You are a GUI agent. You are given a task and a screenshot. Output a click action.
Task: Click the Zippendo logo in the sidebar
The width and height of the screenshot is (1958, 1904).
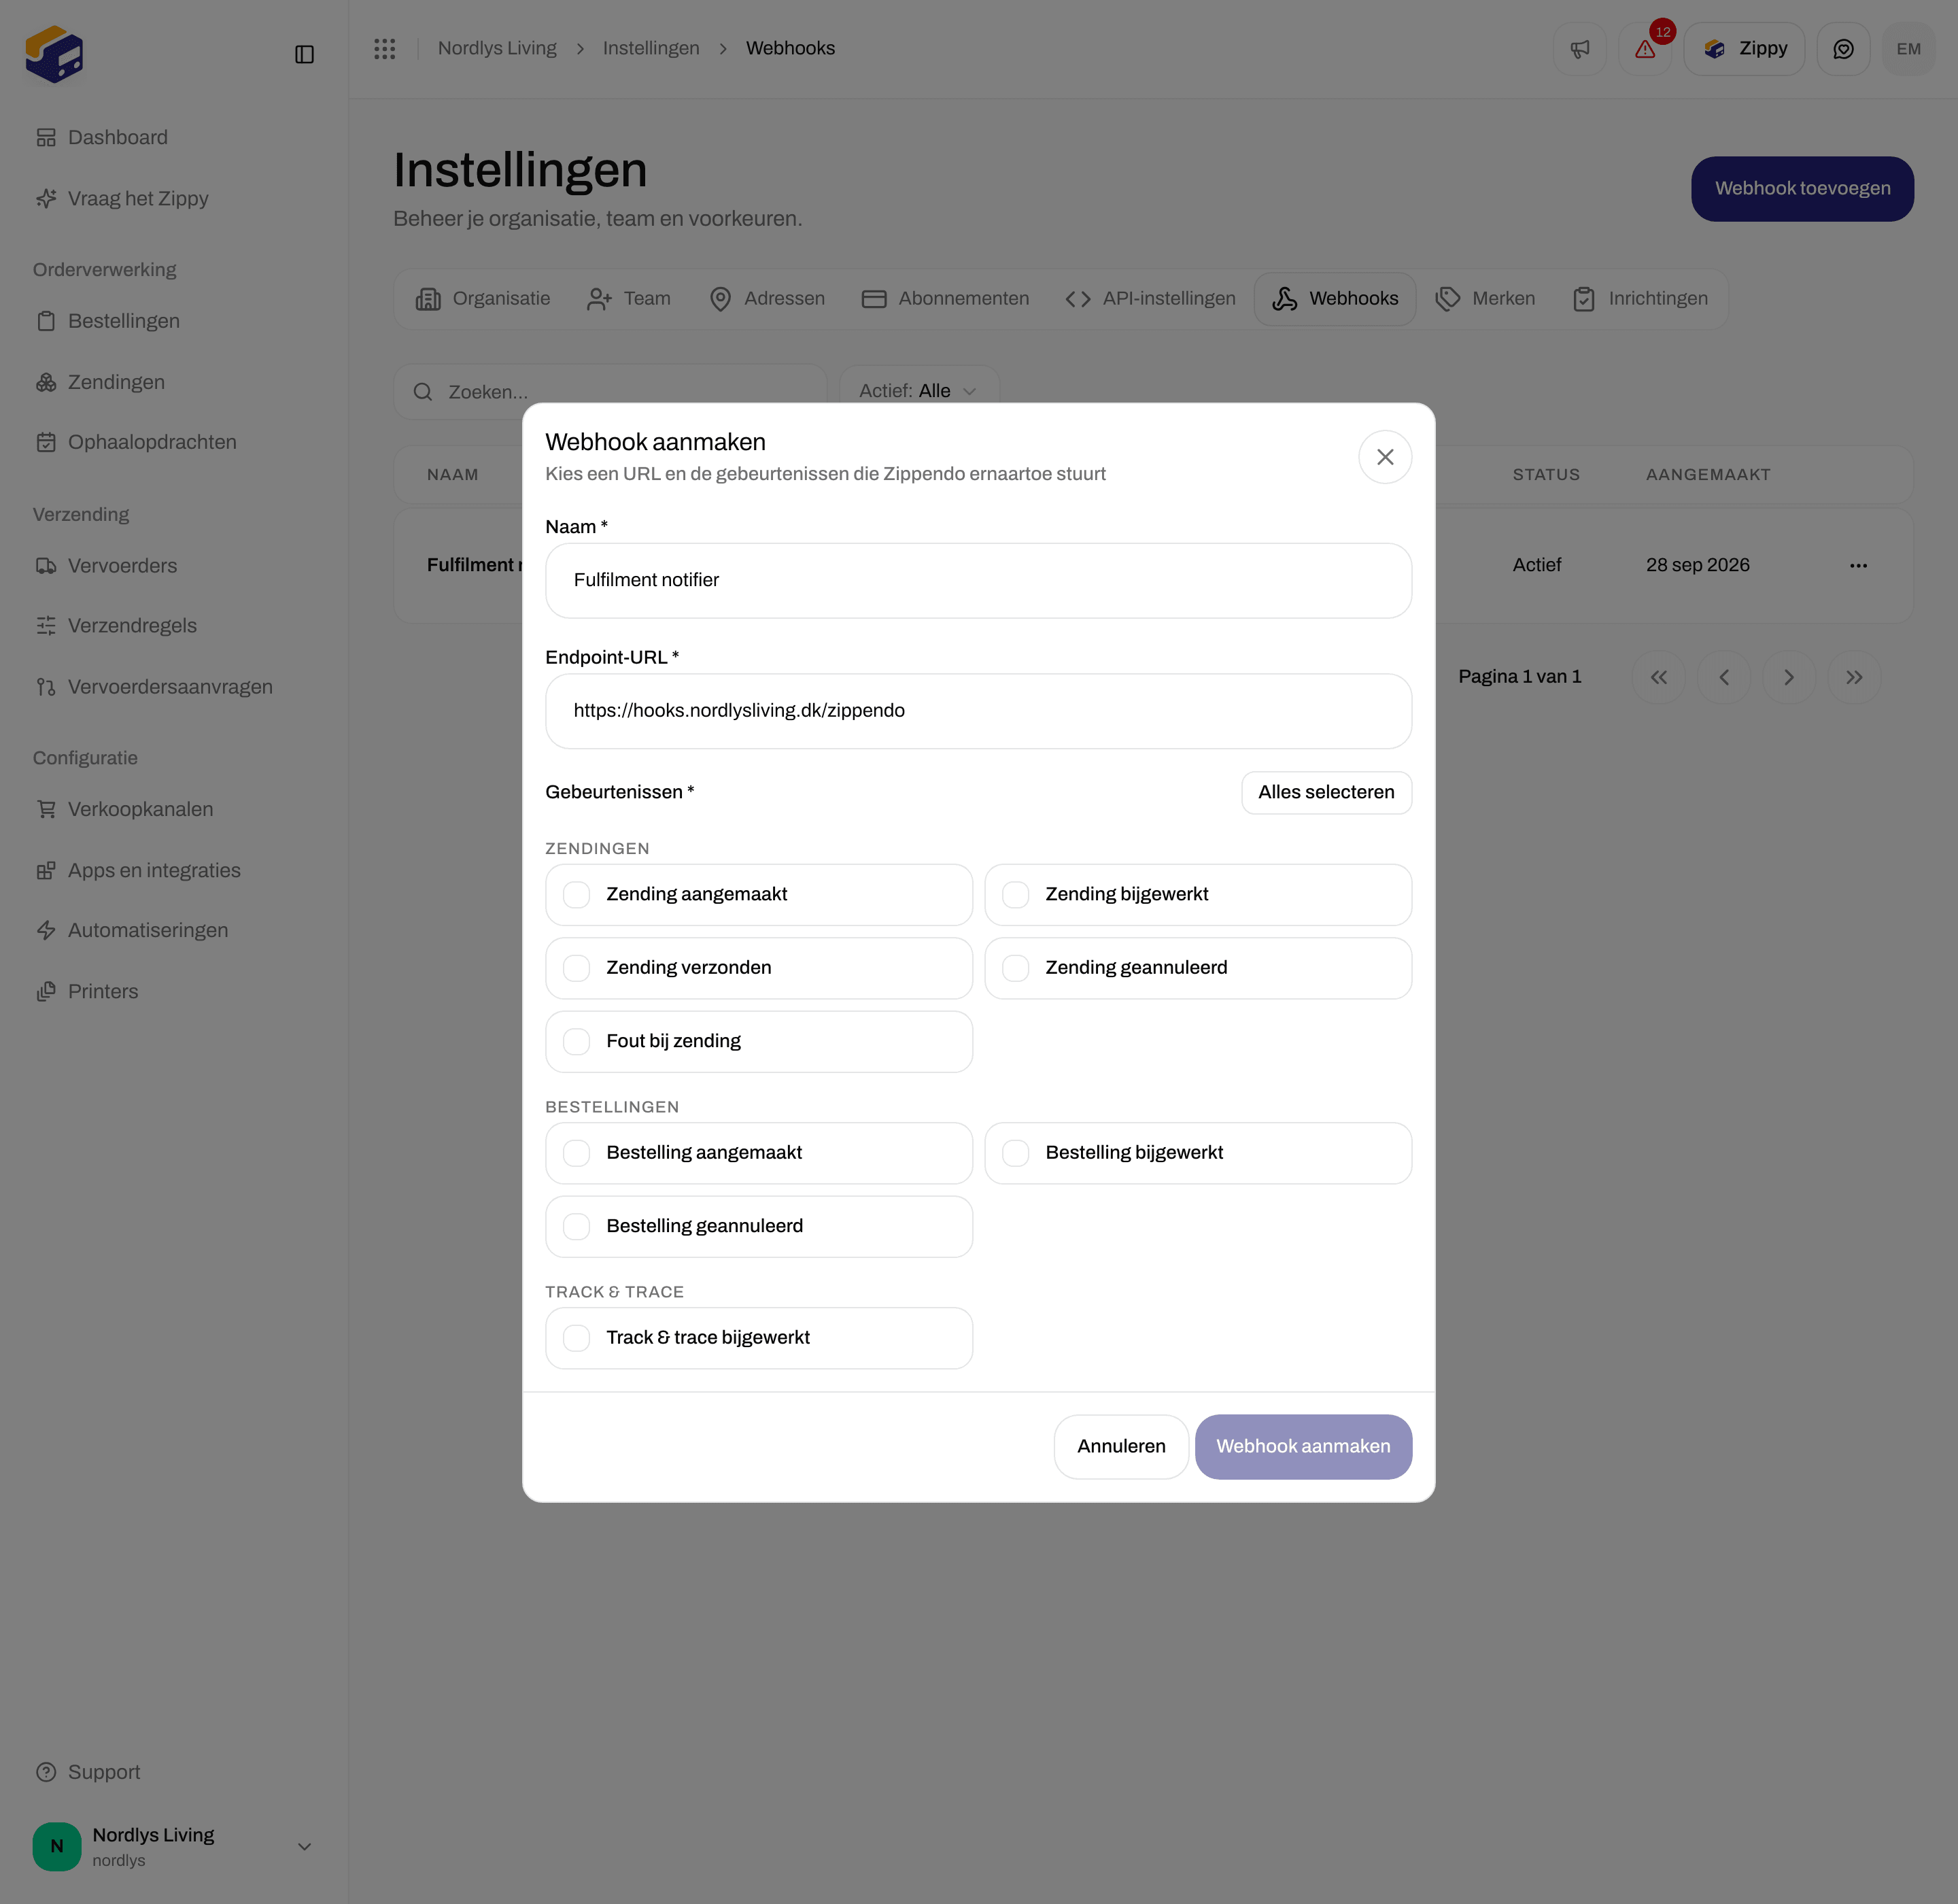pyautogui.click(x=54, y=54)
